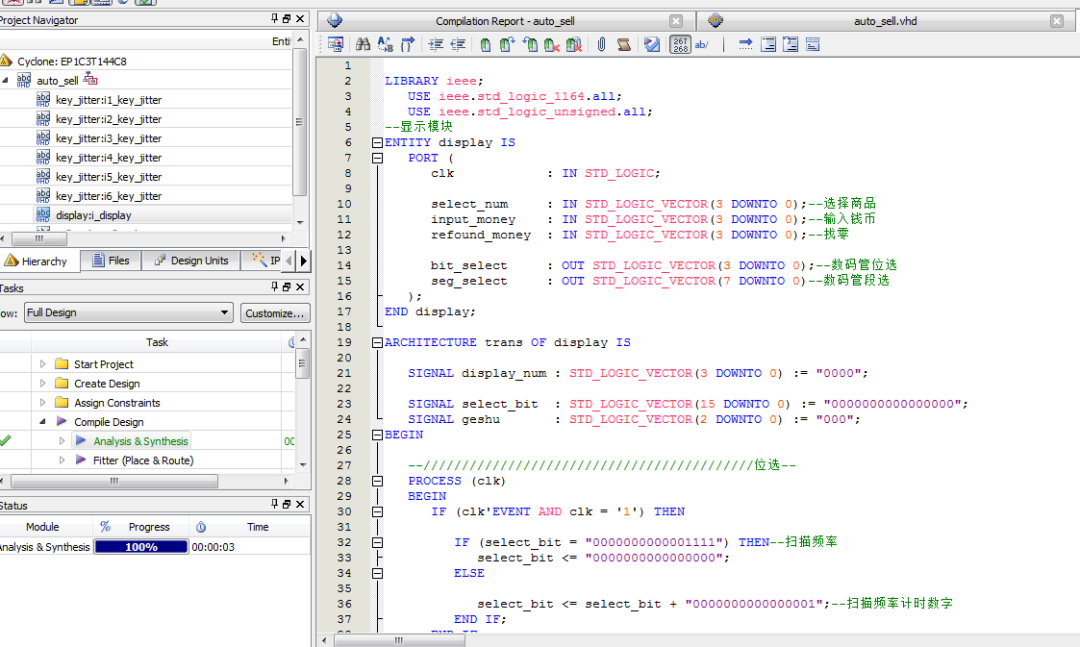Click the scroll-shaped template icon
1080x647 pixels.
(x=624, y=44)
